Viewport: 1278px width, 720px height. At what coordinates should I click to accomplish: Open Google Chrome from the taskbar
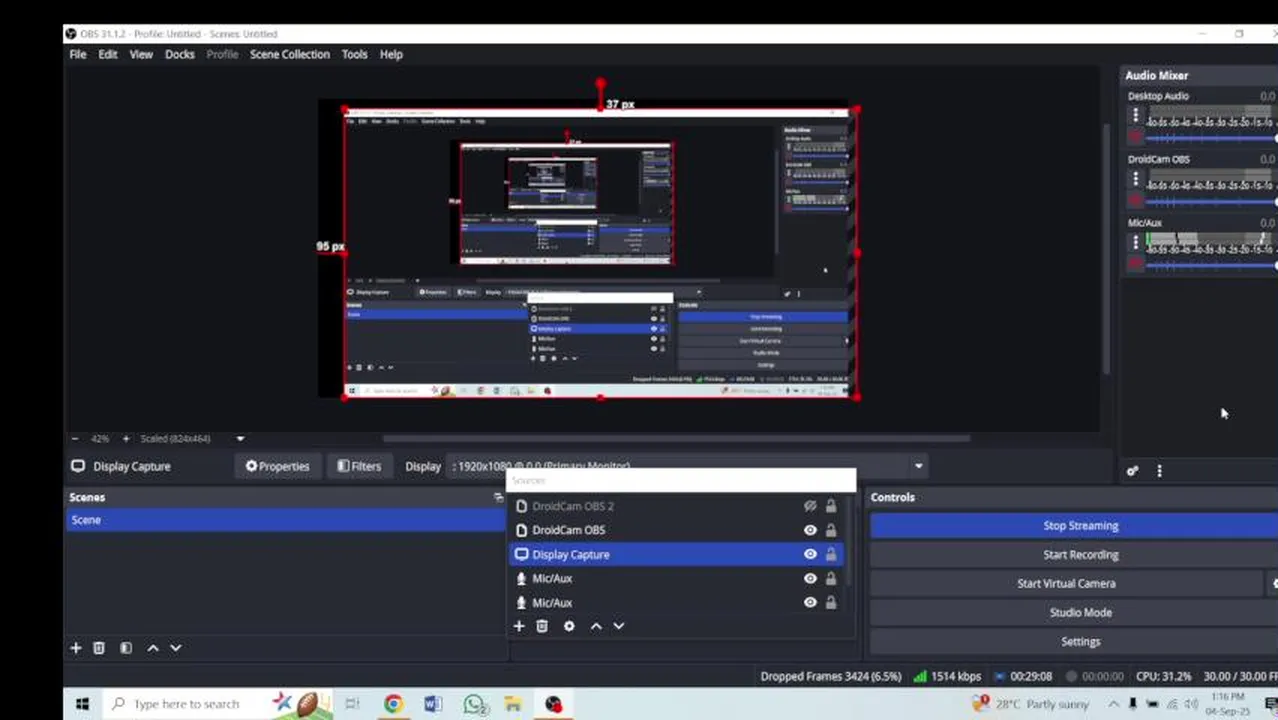(393, 704)
